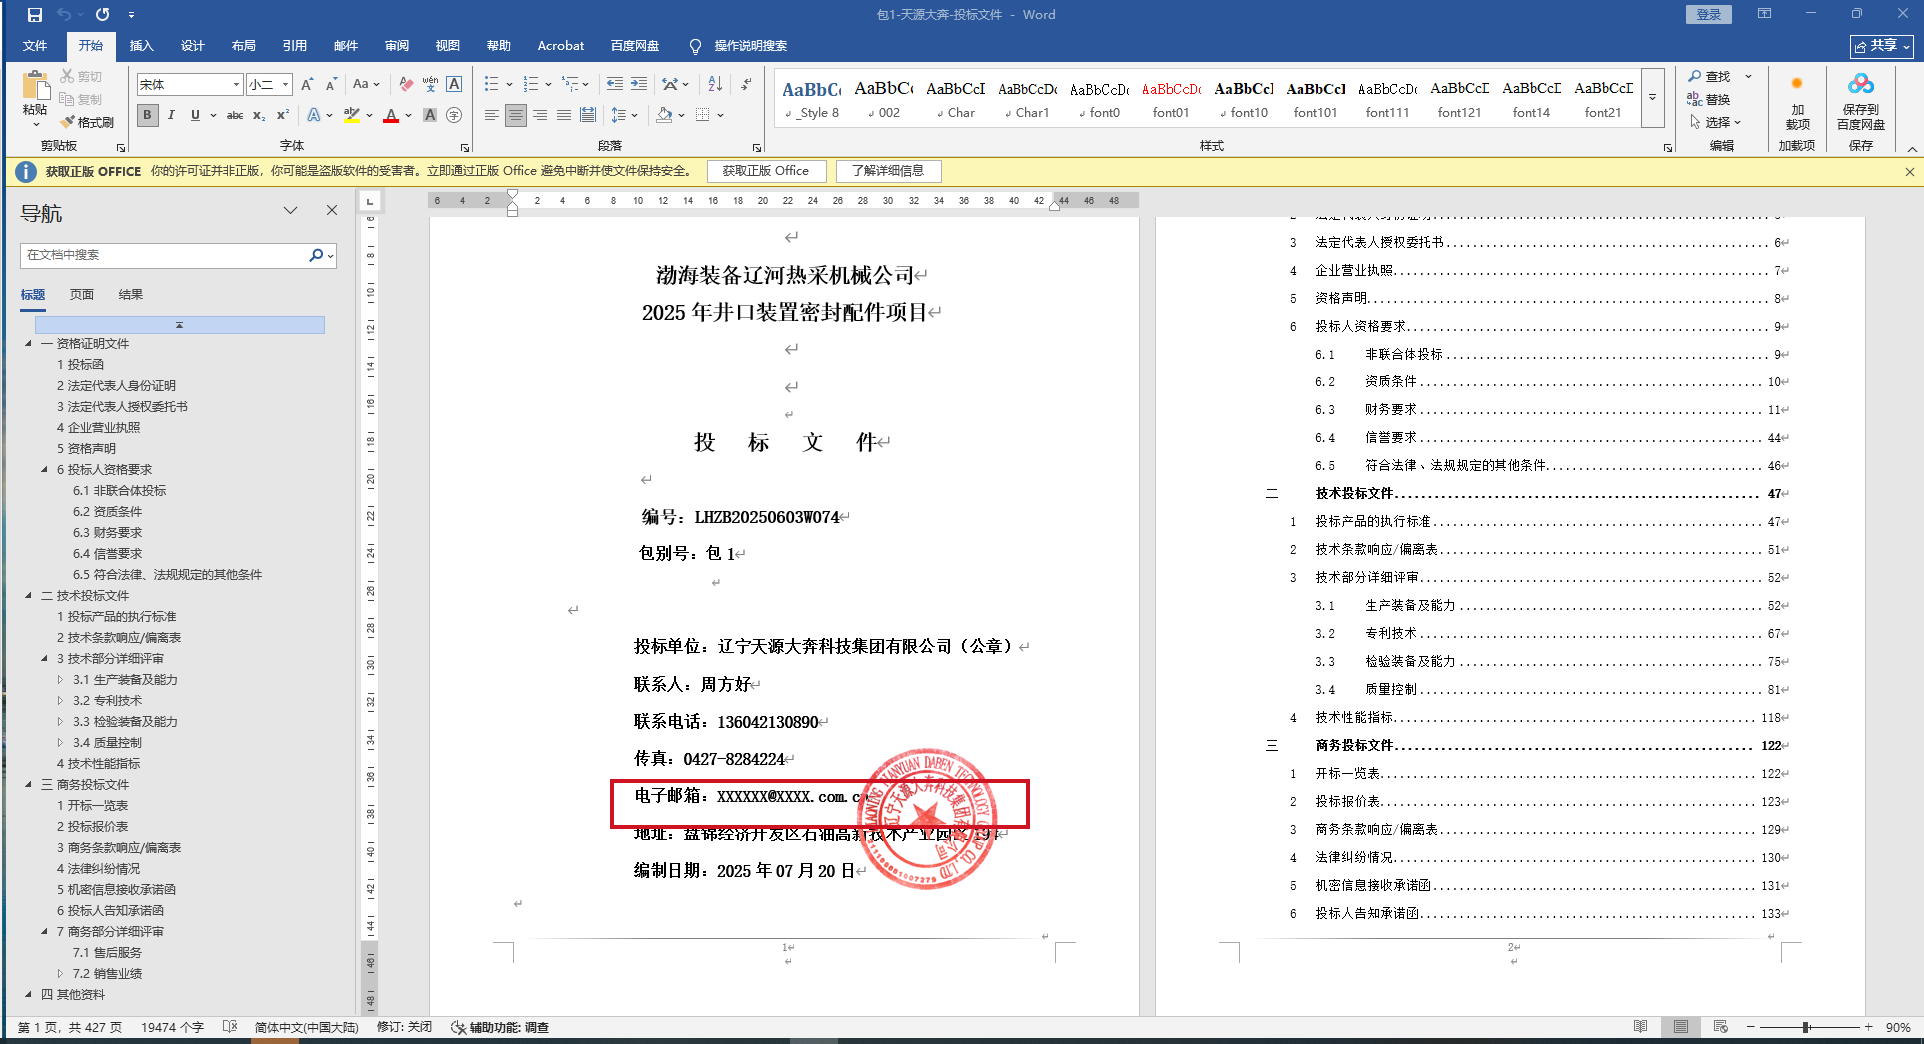The image size is (1924, 1044).
Task: Click the 获取正版 Office button
Action: (766, 171)
